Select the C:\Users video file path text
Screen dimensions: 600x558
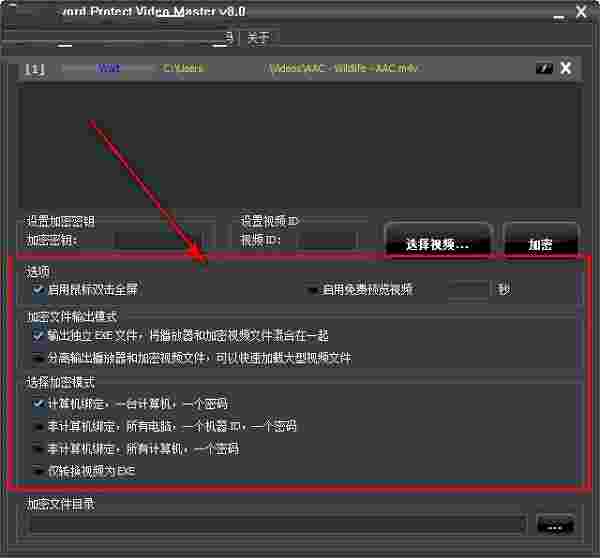click(290, 68)
